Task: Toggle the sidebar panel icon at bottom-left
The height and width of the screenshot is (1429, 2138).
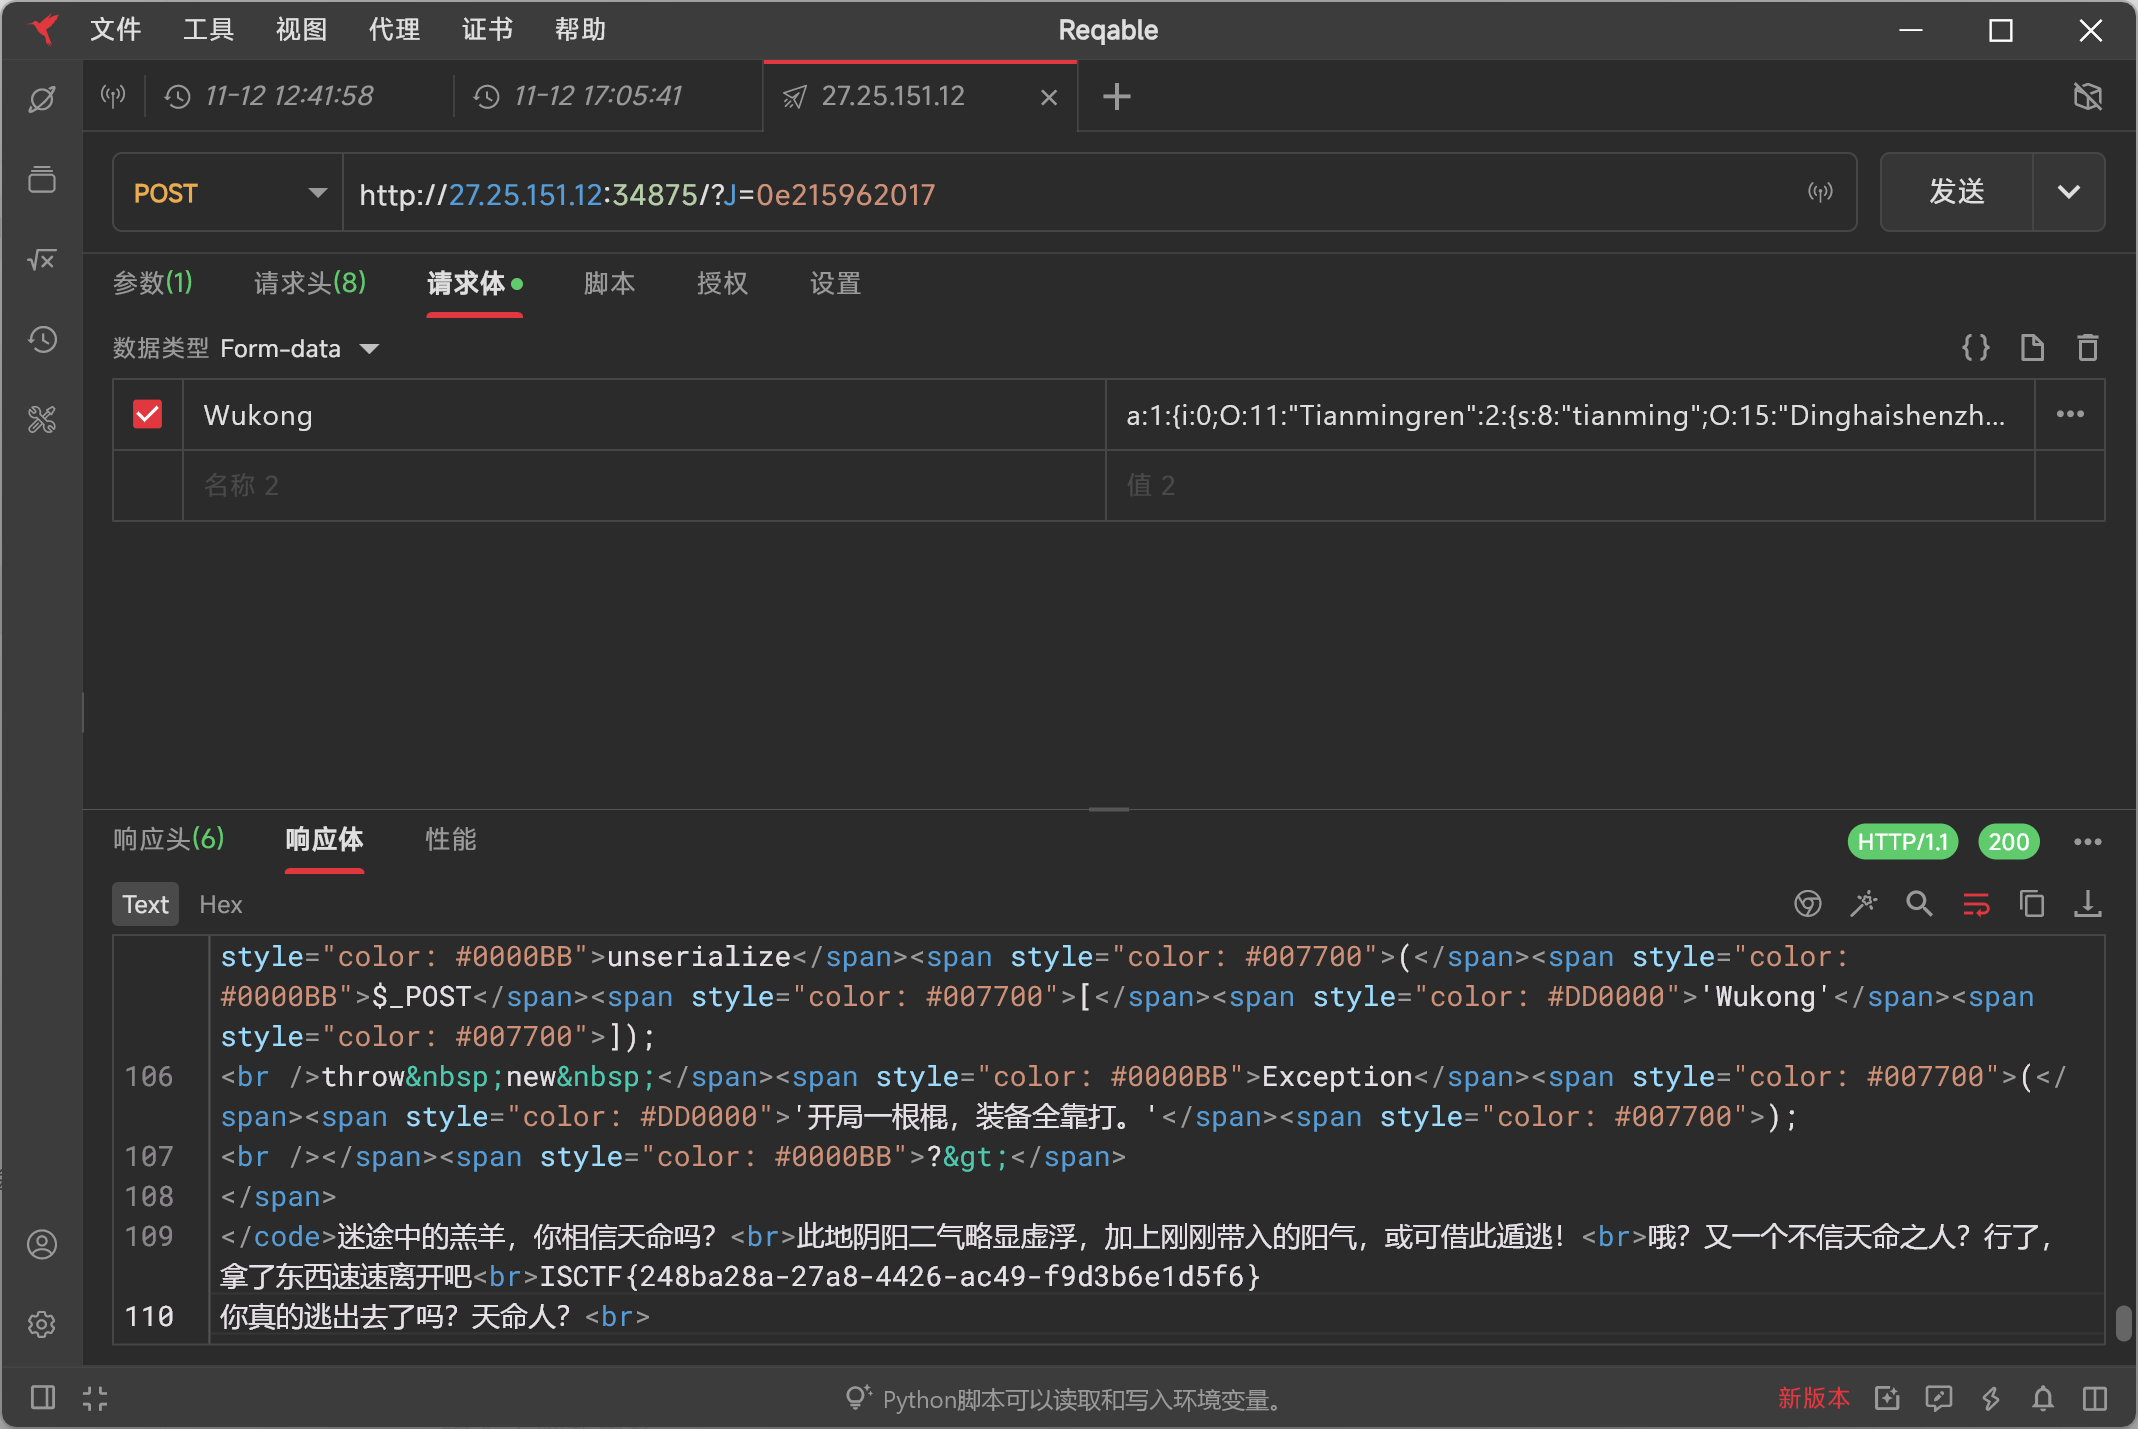Action: pos(42,1398)
